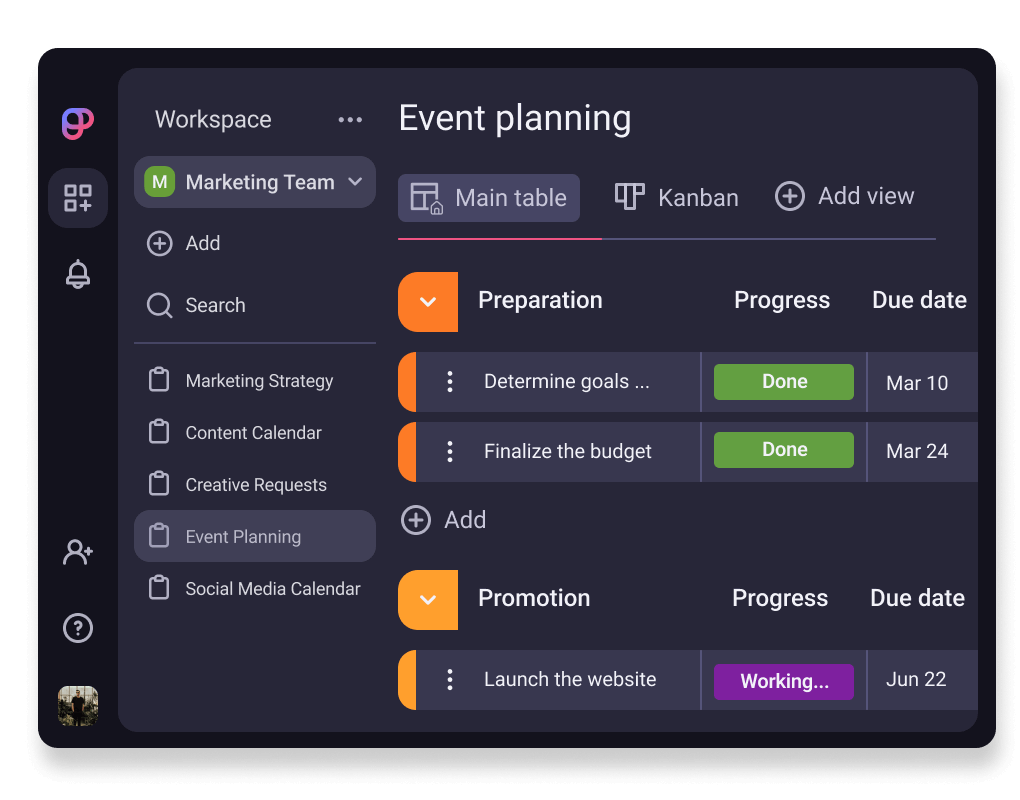
Task: Open the workspaces grid icon
Action: (78, 198)
